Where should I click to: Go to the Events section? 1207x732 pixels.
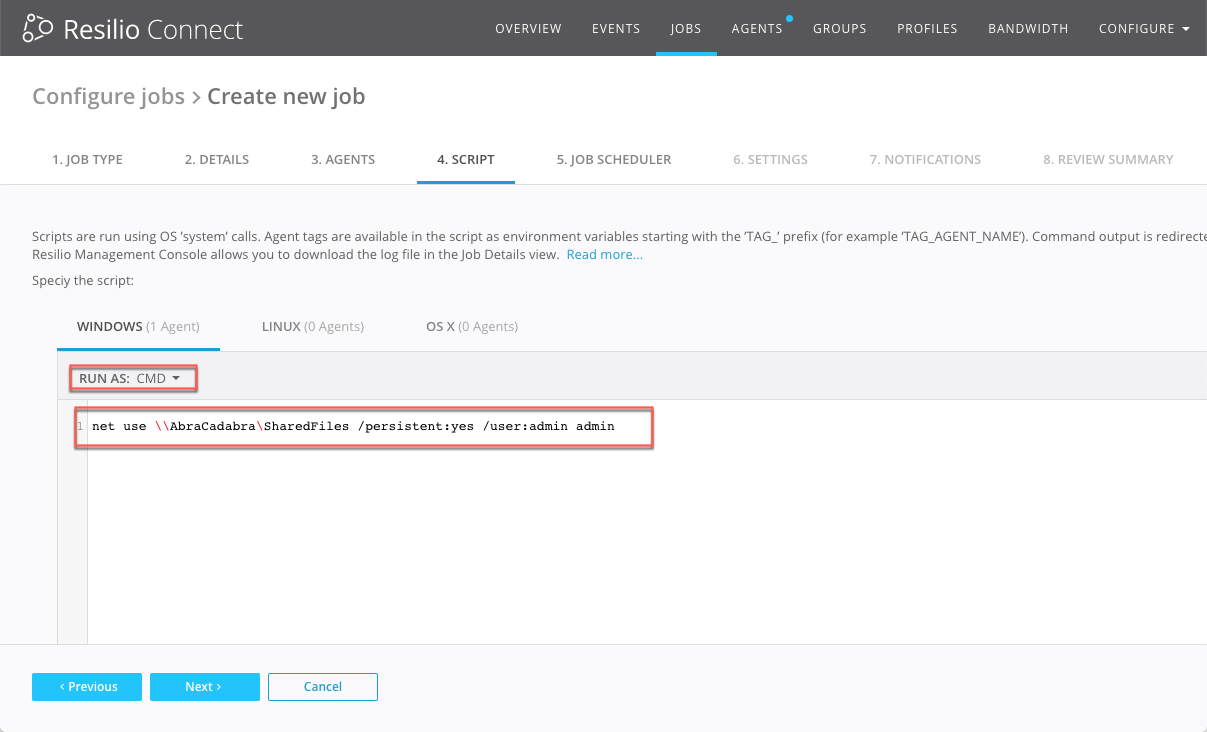[615, 29]
